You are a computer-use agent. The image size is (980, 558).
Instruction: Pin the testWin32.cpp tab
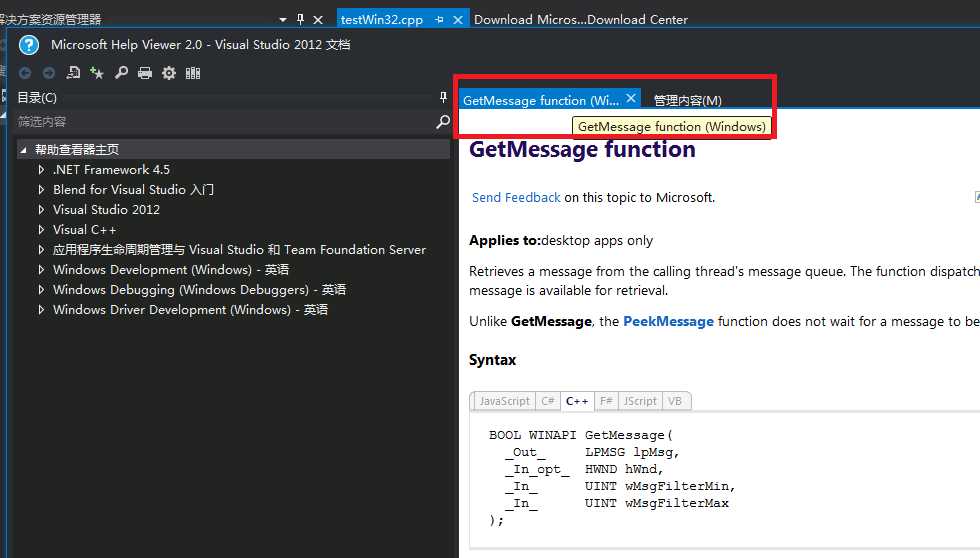click(439, 20)
